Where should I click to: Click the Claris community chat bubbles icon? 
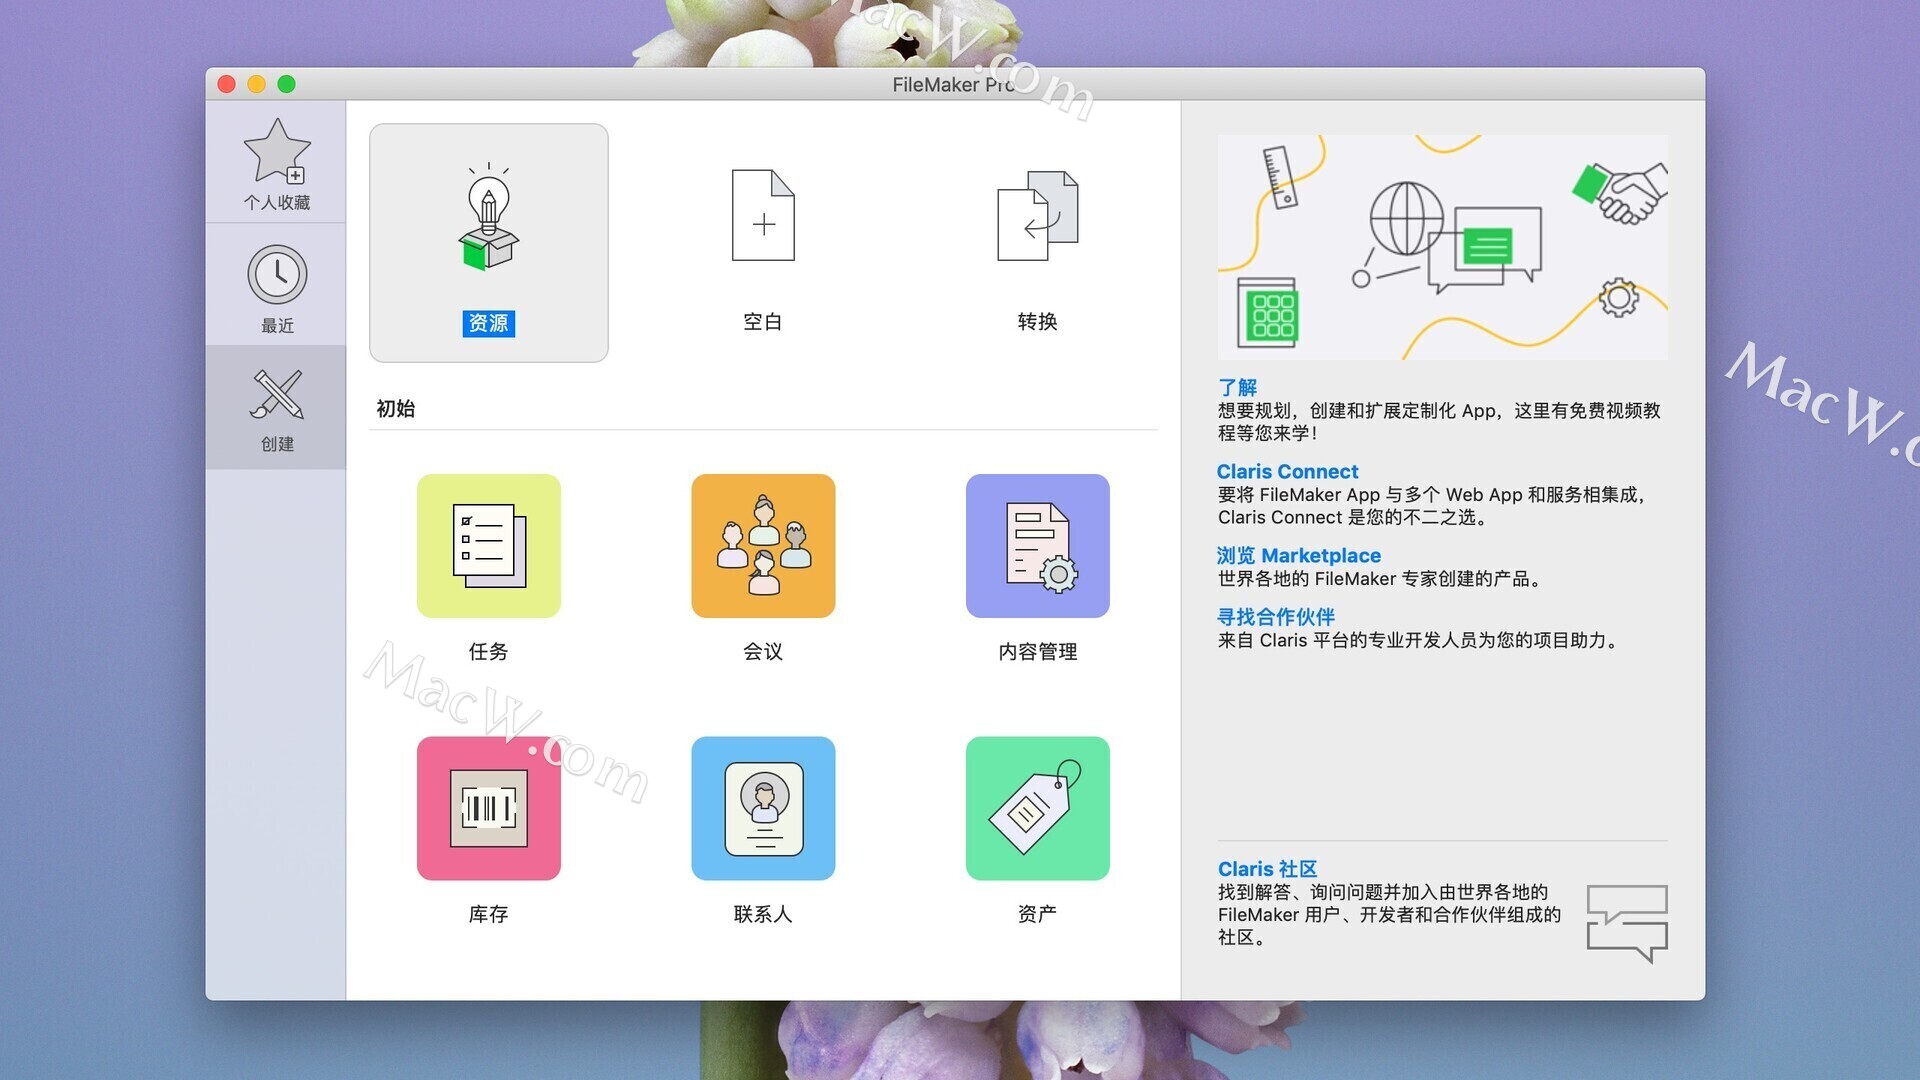coord(1627,923)
